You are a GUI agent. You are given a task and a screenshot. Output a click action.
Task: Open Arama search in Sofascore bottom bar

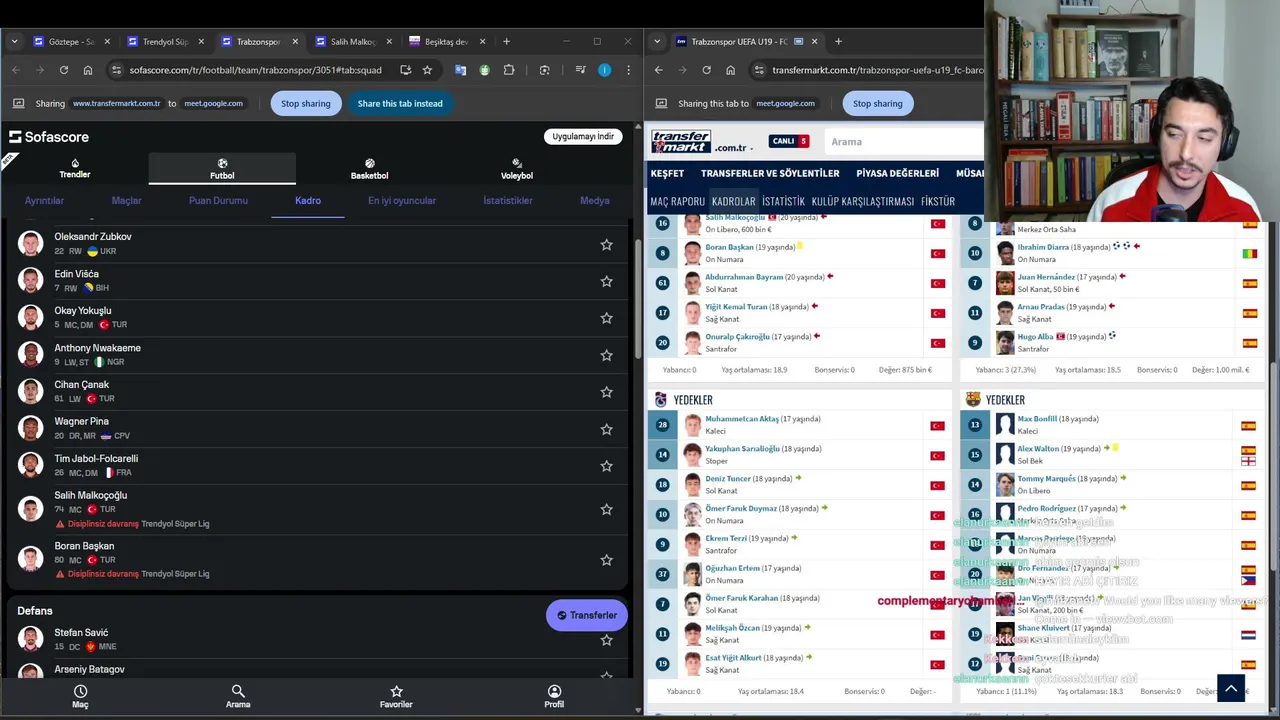tap(238, 696)
